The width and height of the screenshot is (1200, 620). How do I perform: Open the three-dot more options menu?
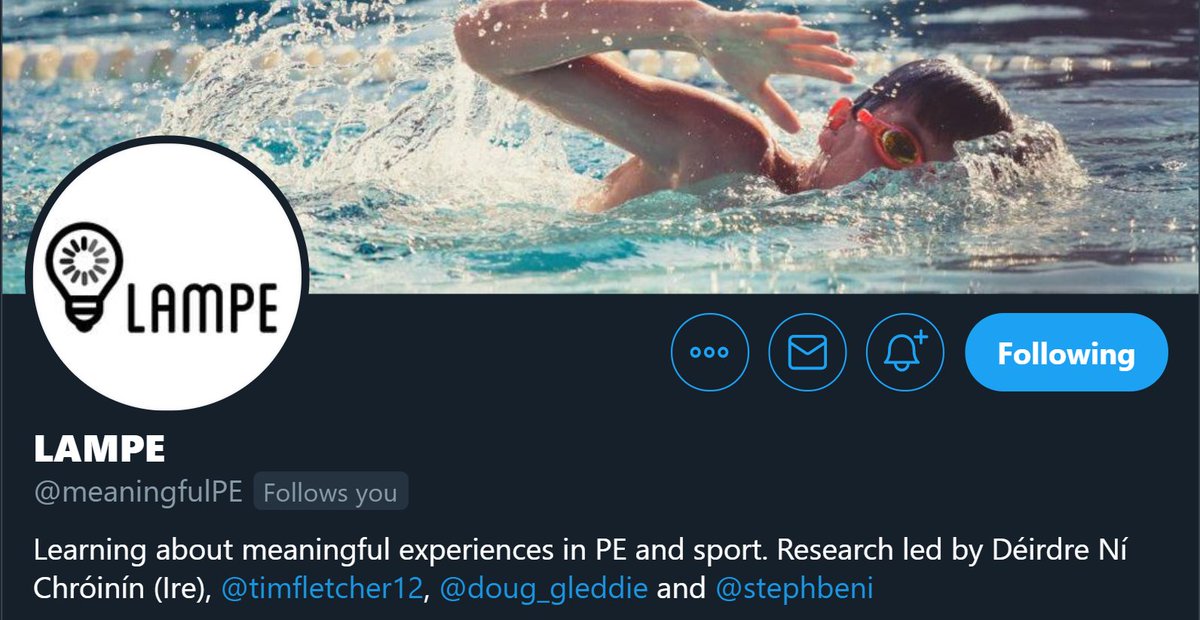click(x=709, y=352)
